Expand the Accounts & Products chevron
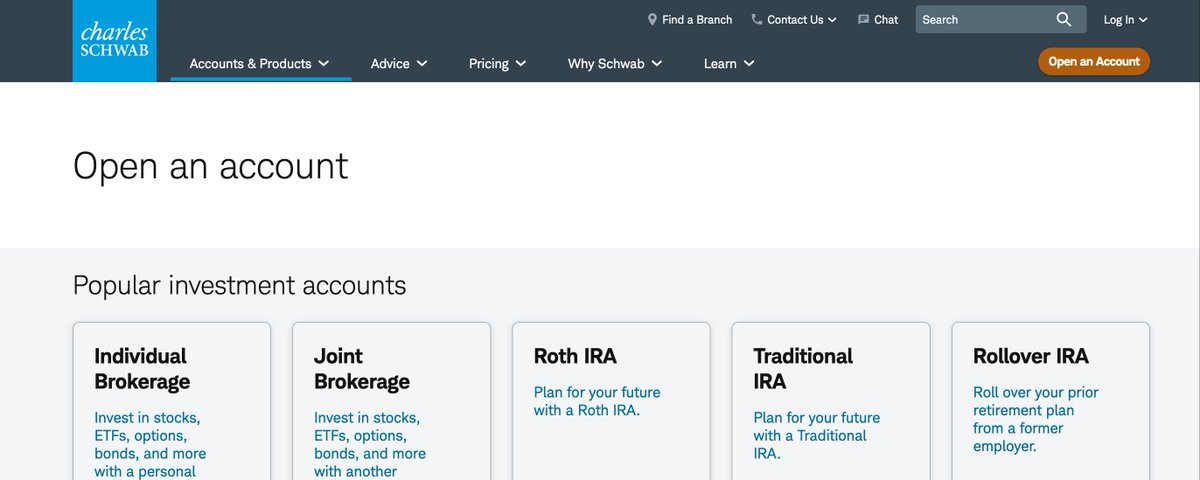 click(324, 63)
